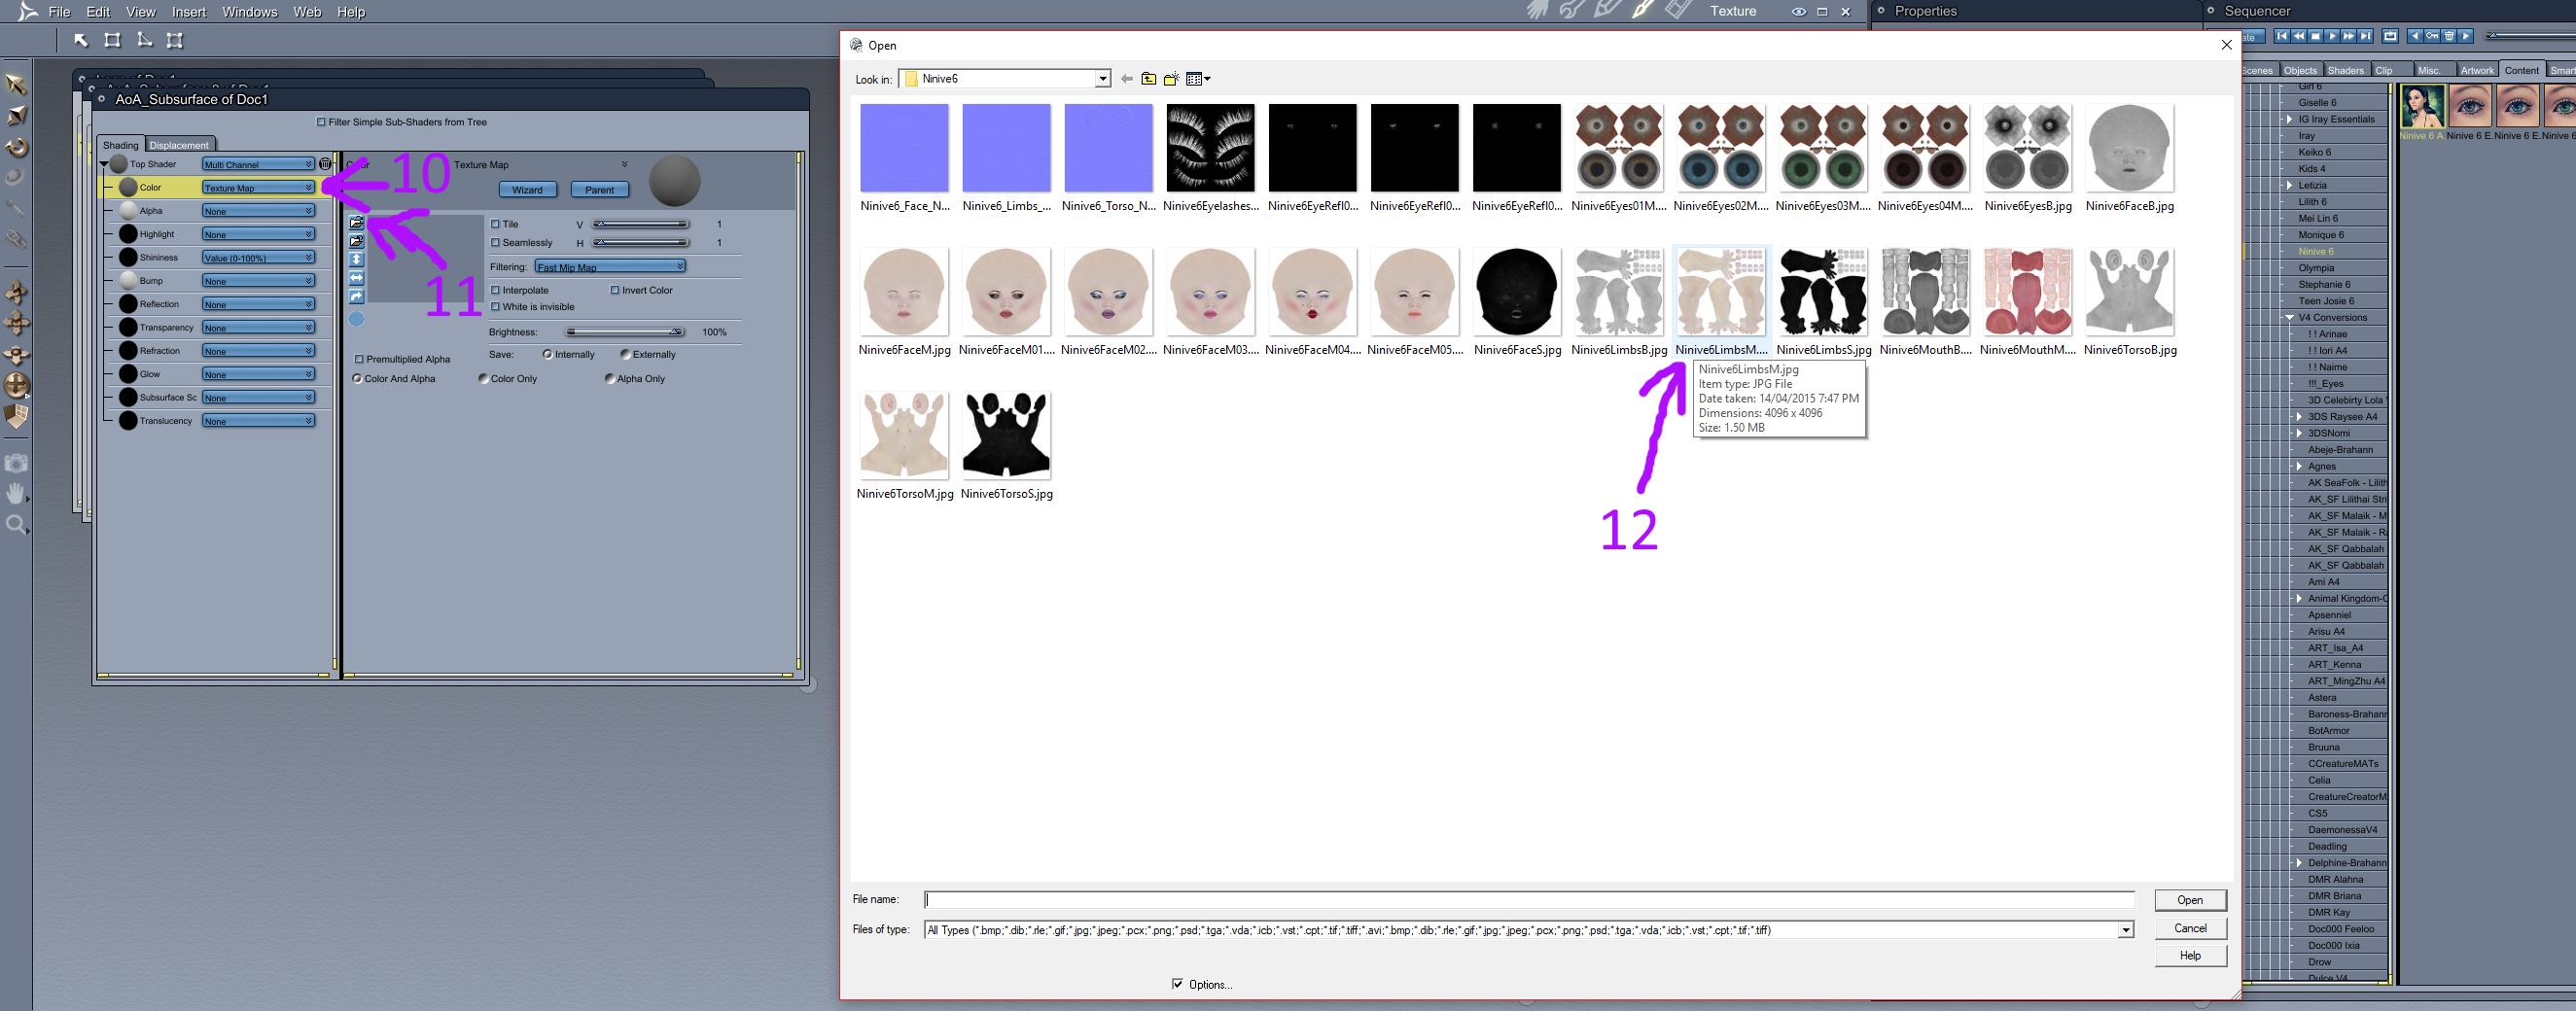2576x1011 pixels.
Task: Select the camera tool in left toolbar
Action: (17, 463)
